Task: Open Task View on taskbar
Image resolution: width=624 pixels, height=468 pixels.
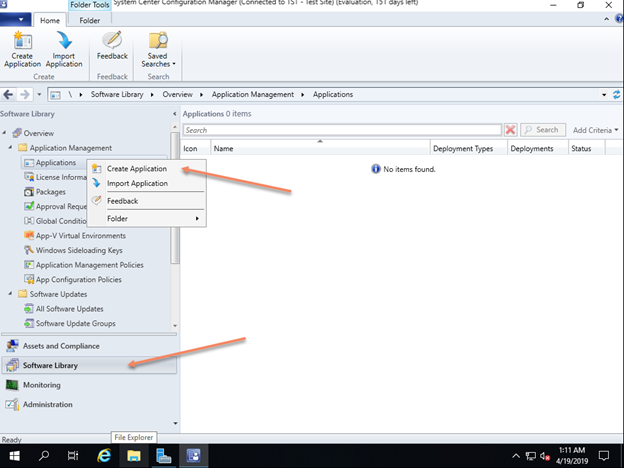Action: tap(73, 456)
